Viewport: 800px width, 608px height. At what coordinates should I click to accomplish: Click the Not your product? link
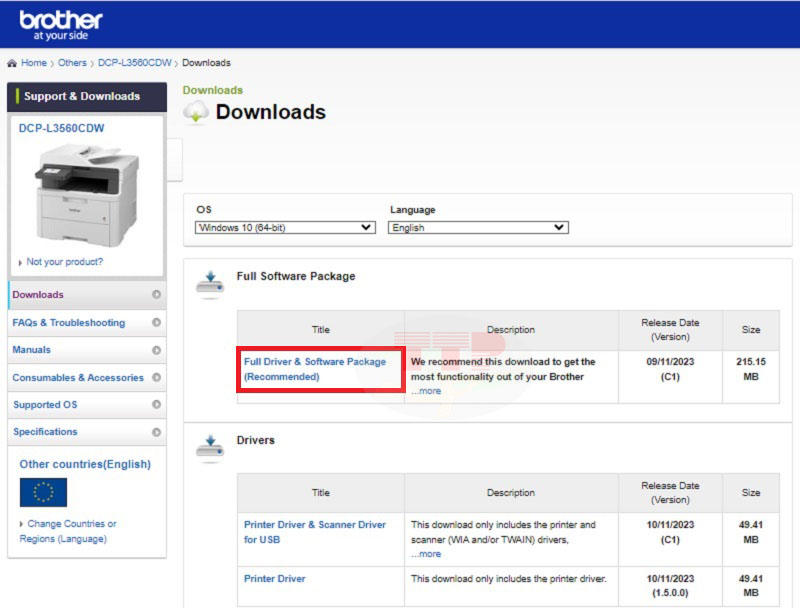pyautogui.click(x=64, y=262)
